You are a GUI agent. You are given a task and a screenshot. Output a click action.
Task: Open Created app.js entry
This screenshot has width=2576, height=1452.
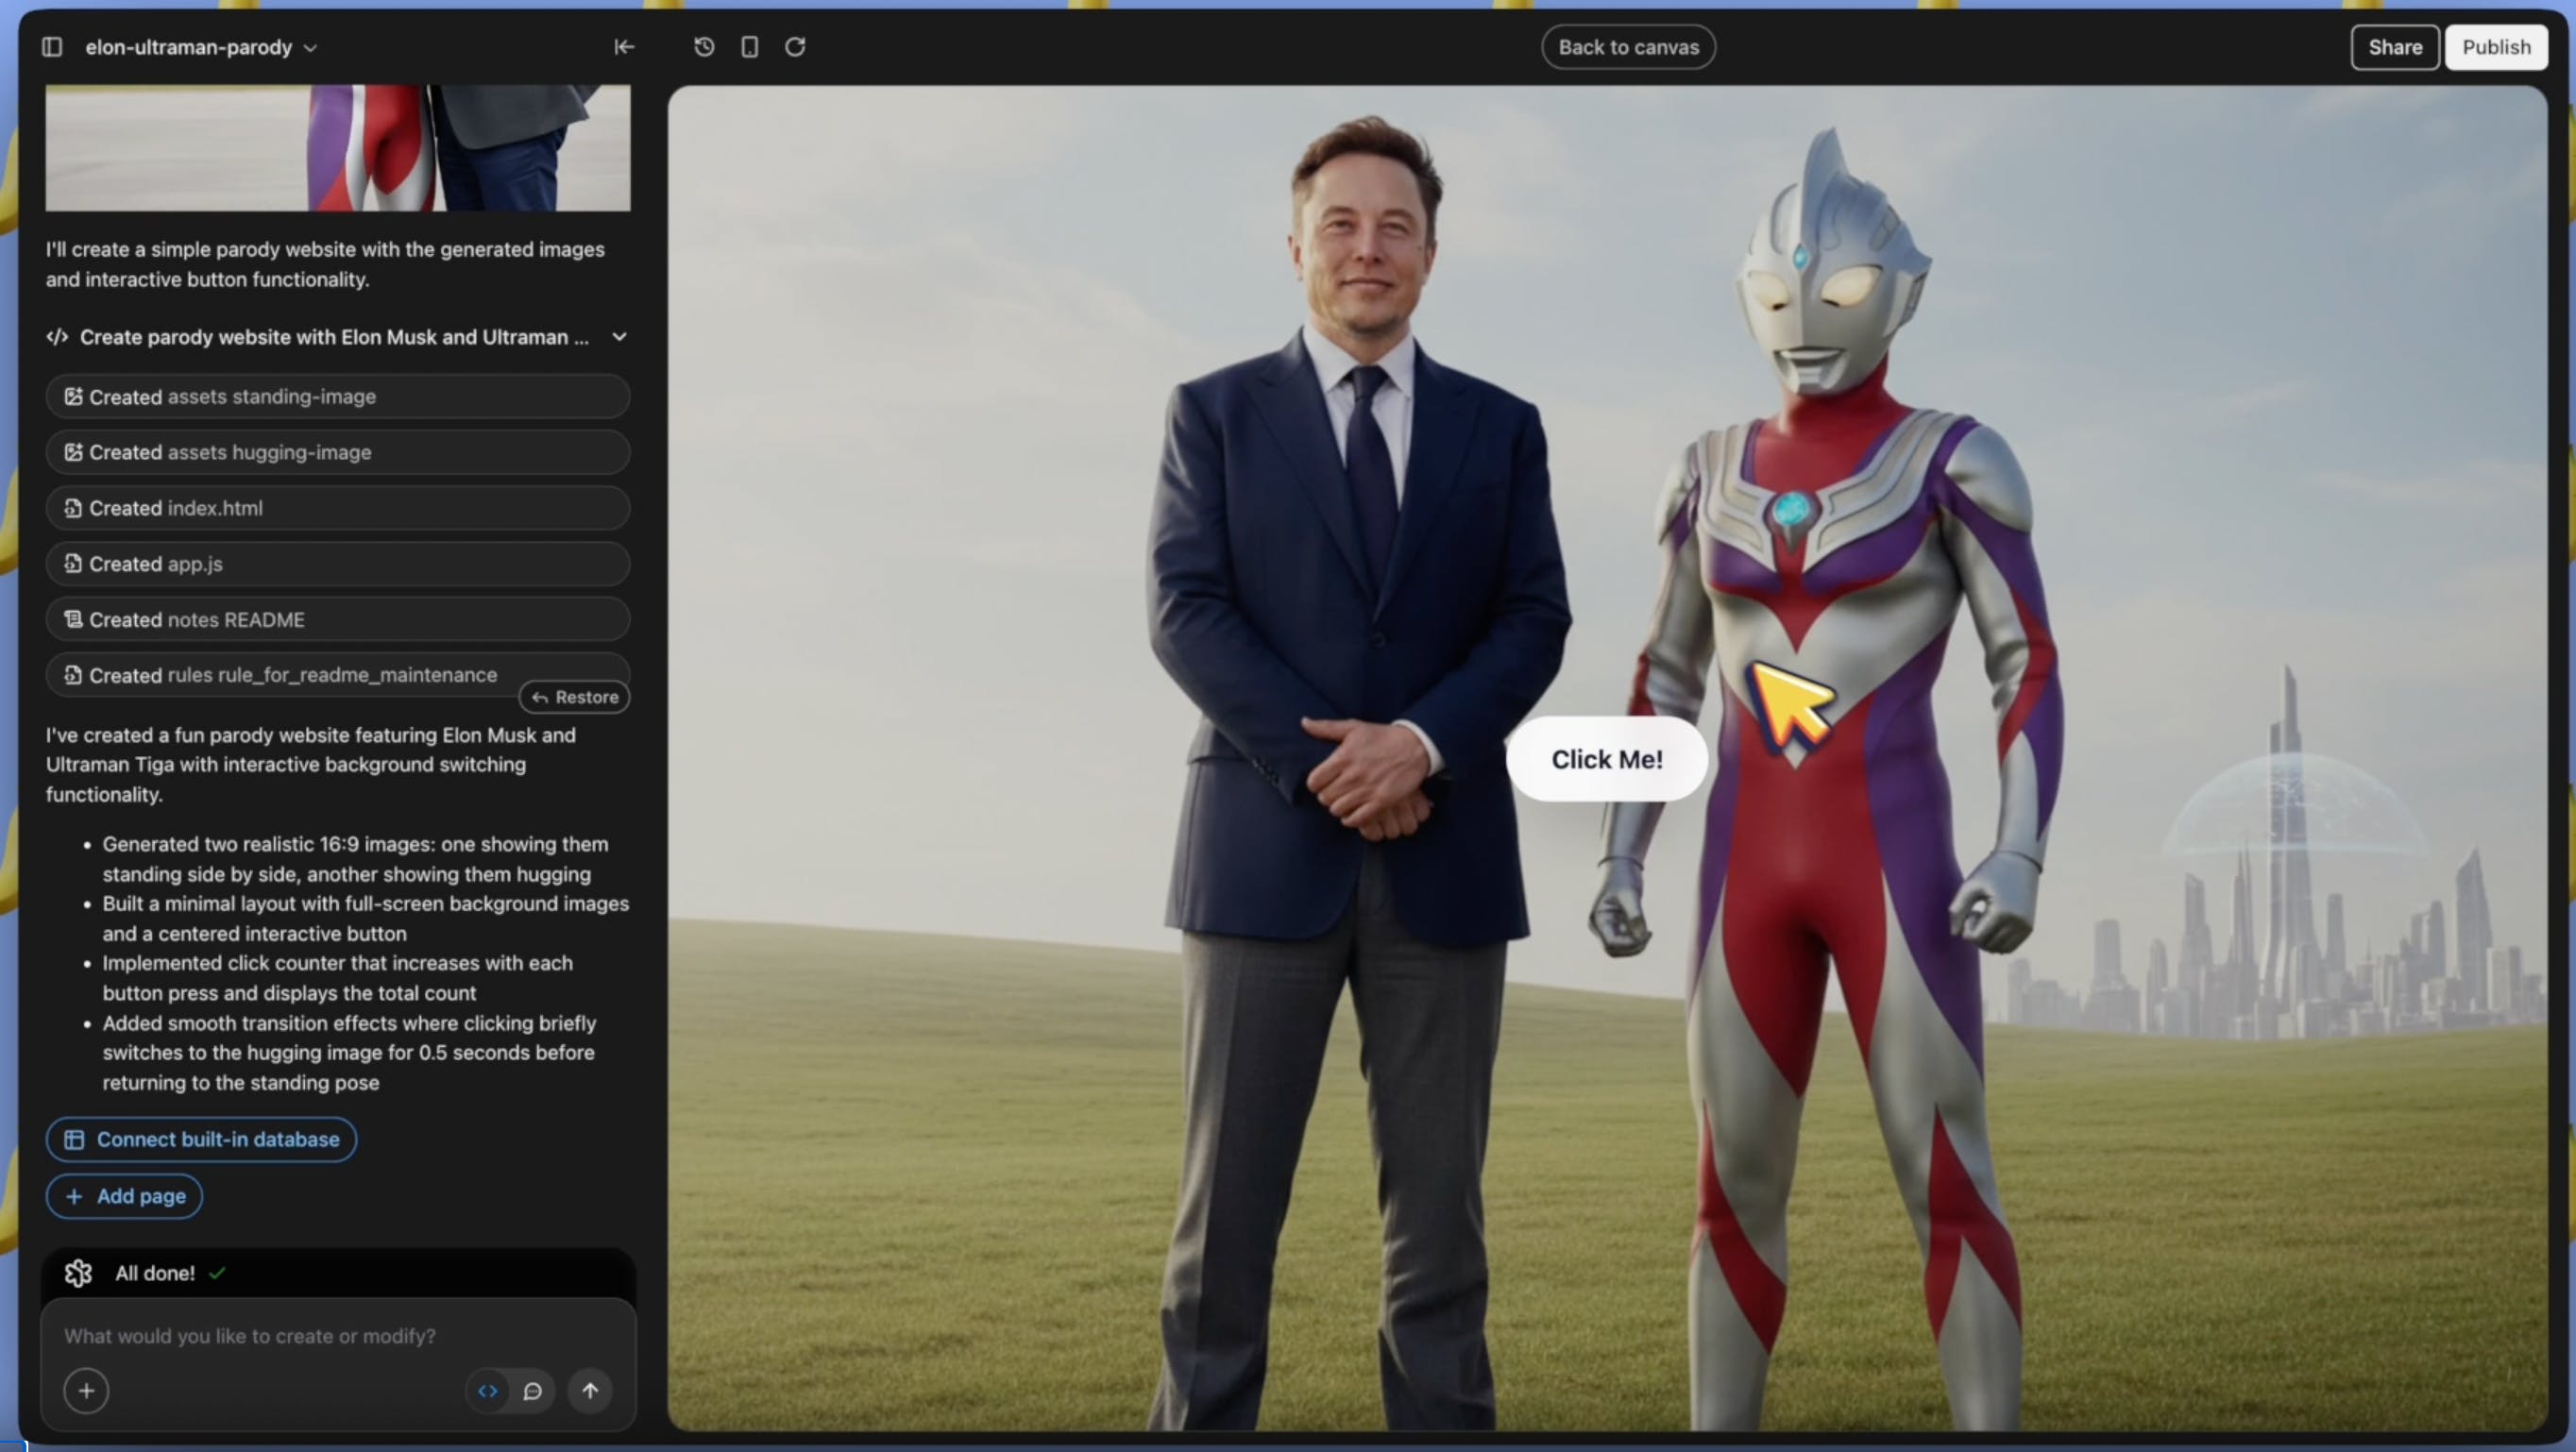coord(338,564)
